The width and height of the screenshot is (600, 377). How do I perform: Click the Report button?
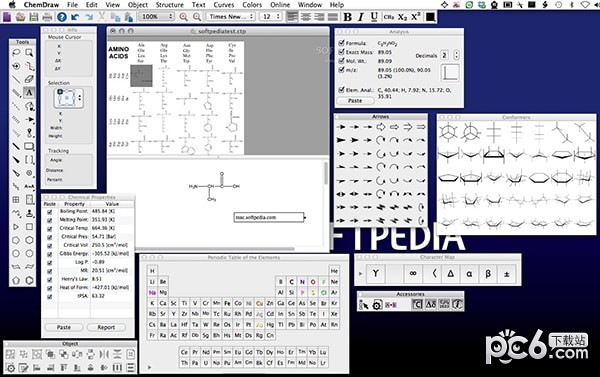[x=106, y=328]
